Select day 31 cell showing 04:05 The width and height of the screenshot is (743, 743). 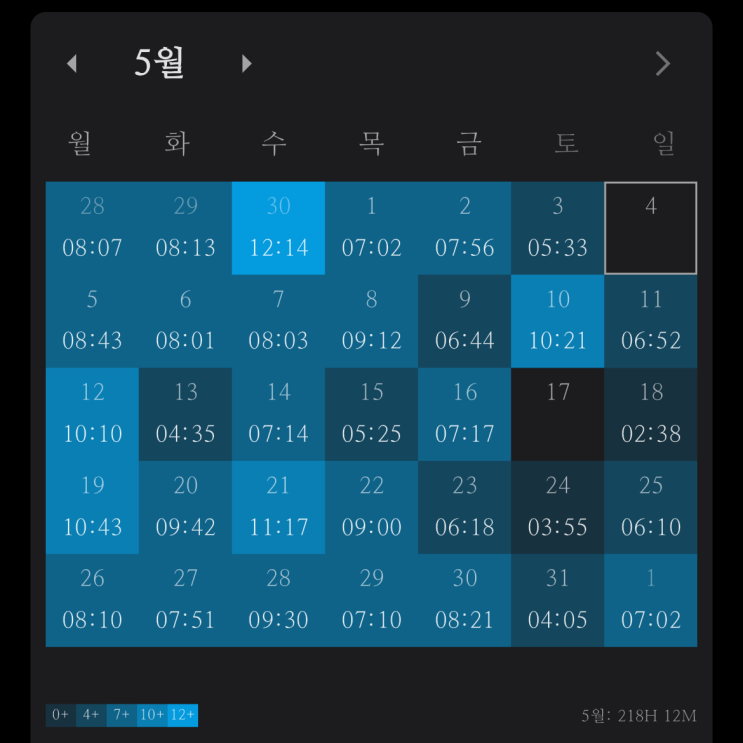coord(557,599)
